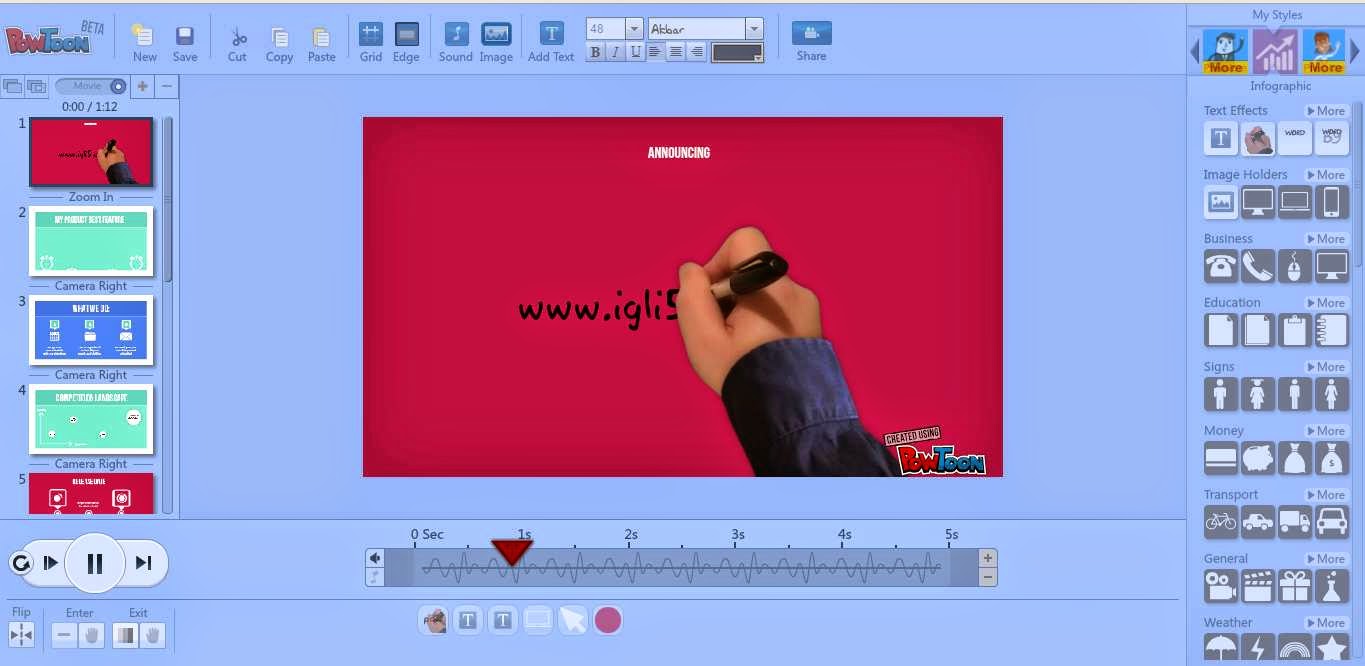This screenshot has width=1365, height=666.
Task: Select the Infographic style tab
Action: pos(1275,52)
